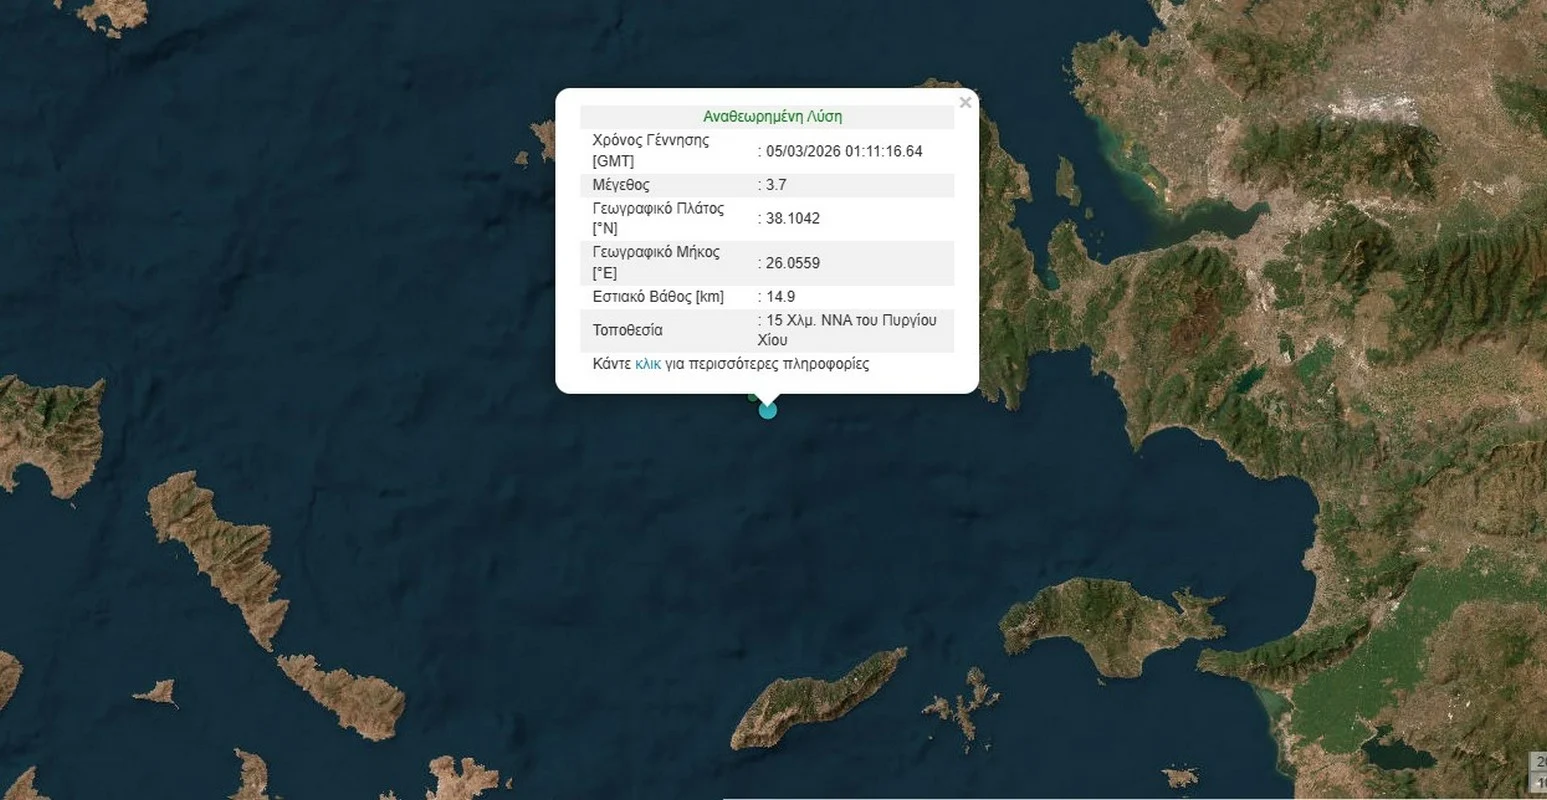Click the origin time 05/03/2026 01:11:16.64
The image size is (1547, 800).
click(843, 152)
